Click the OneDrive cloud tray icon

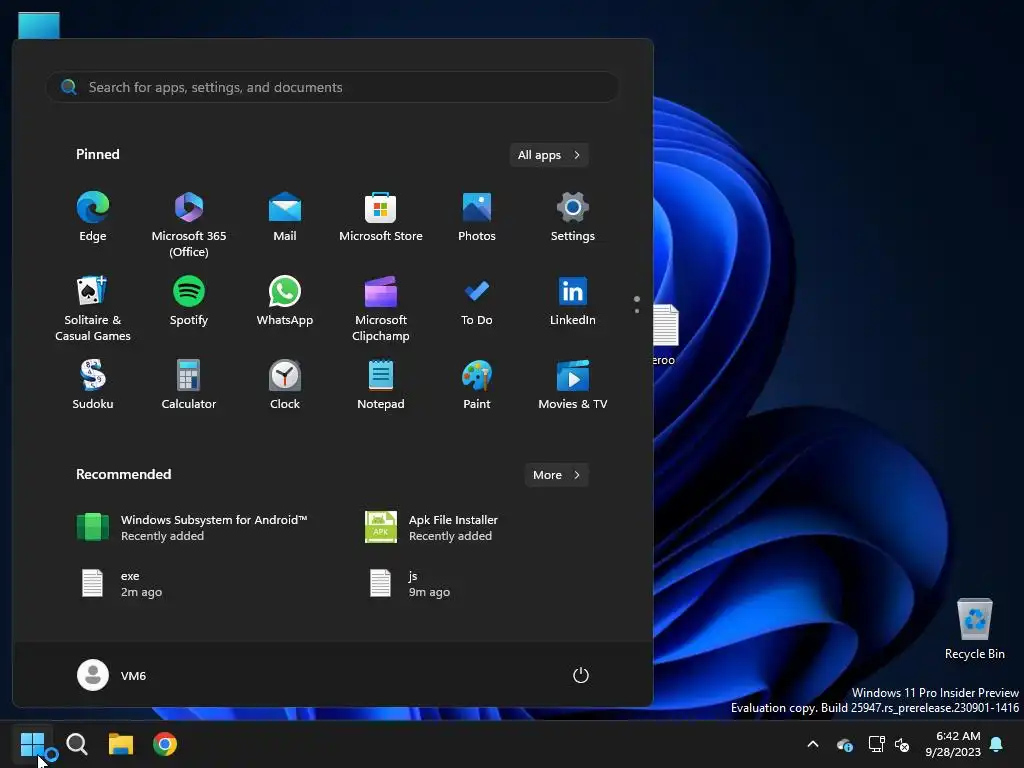[845, 744]
